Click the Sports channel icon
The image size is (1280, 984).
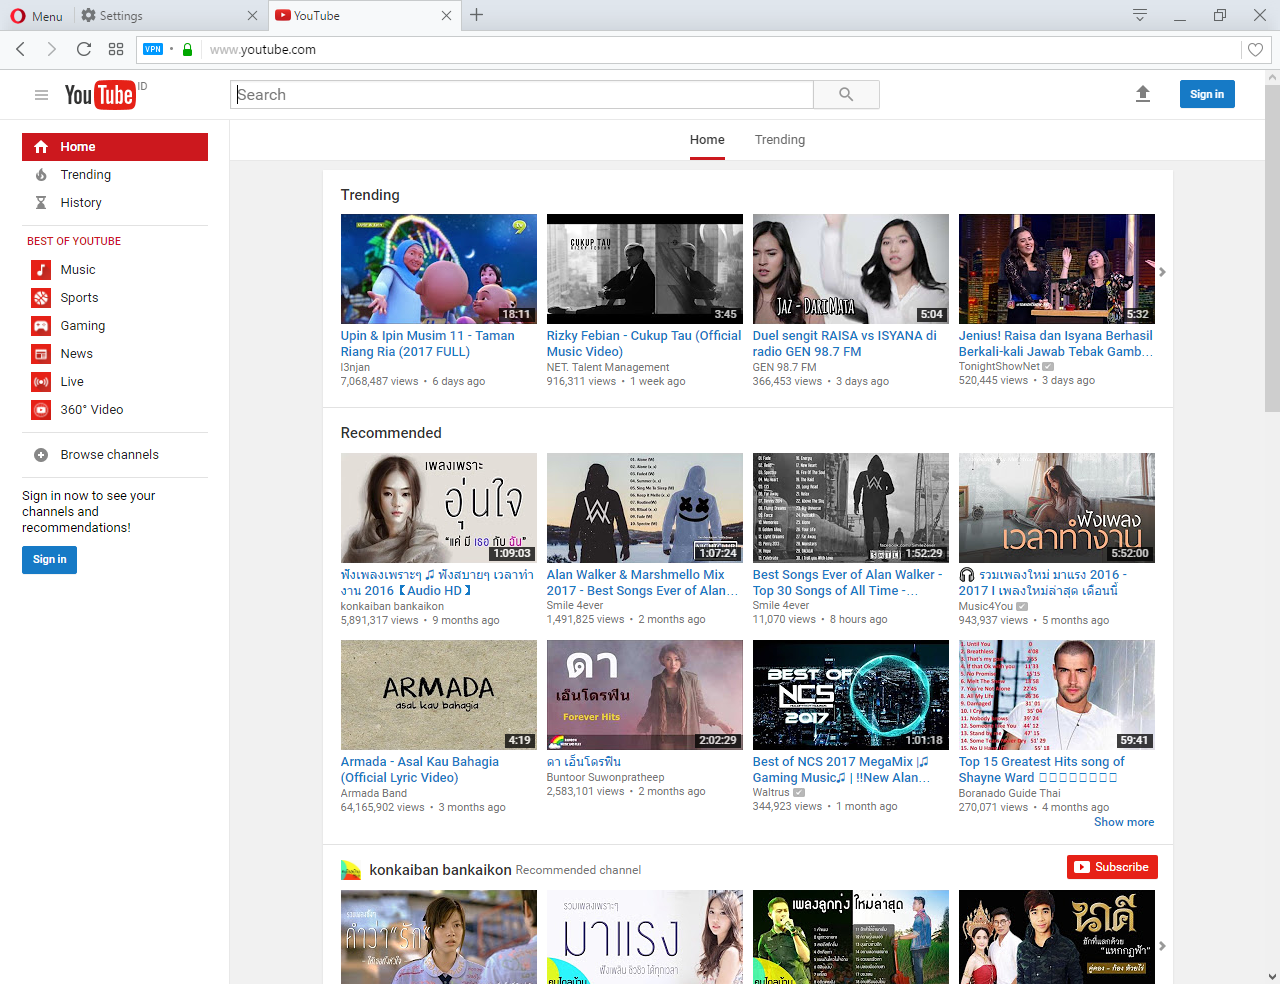click(41, 298)
